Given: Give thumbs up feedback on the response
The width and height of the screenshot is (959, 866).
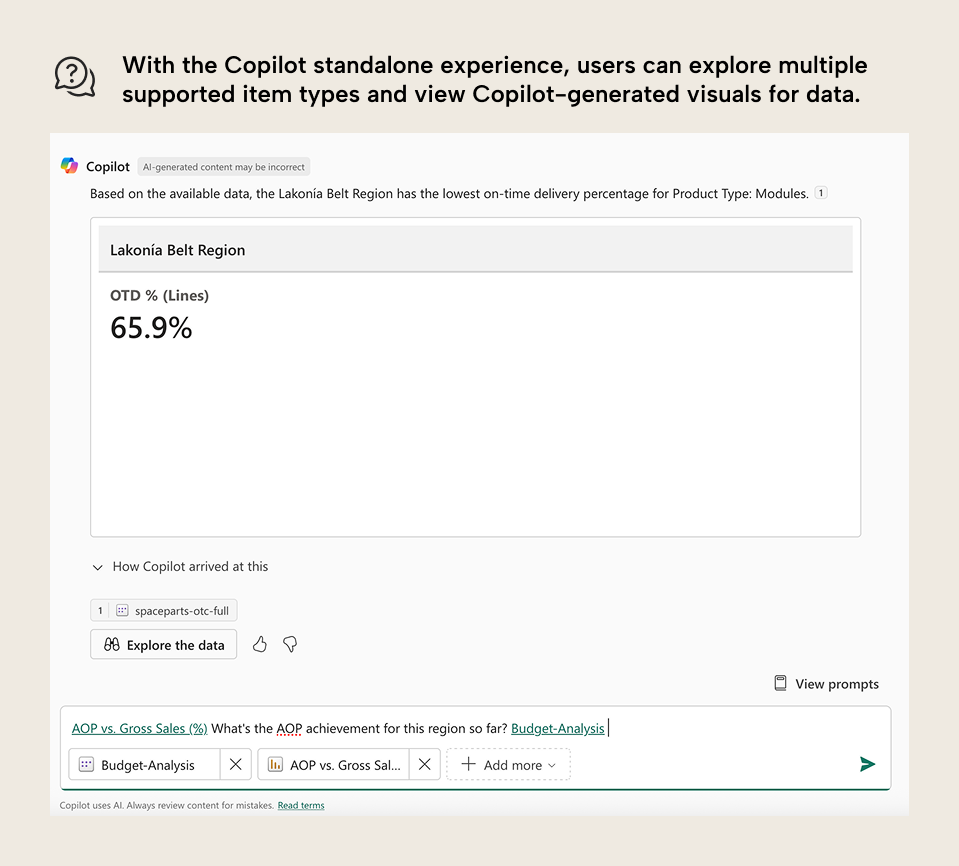Looking at the screenshot, I should (260, 645).
